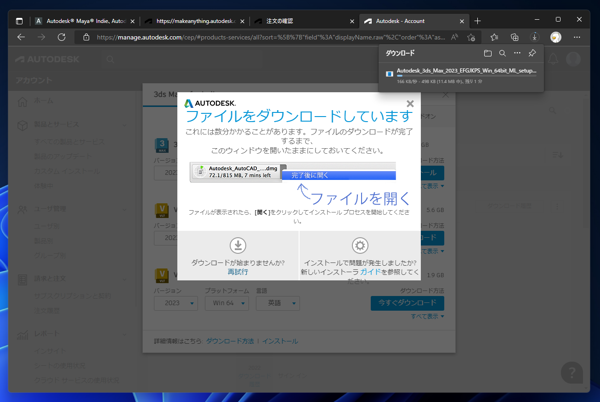Open プラットフォーム Win 64 dropdown
Image resolution: width=600 pixels, height=402 pixels.
(x=227, y=303)
